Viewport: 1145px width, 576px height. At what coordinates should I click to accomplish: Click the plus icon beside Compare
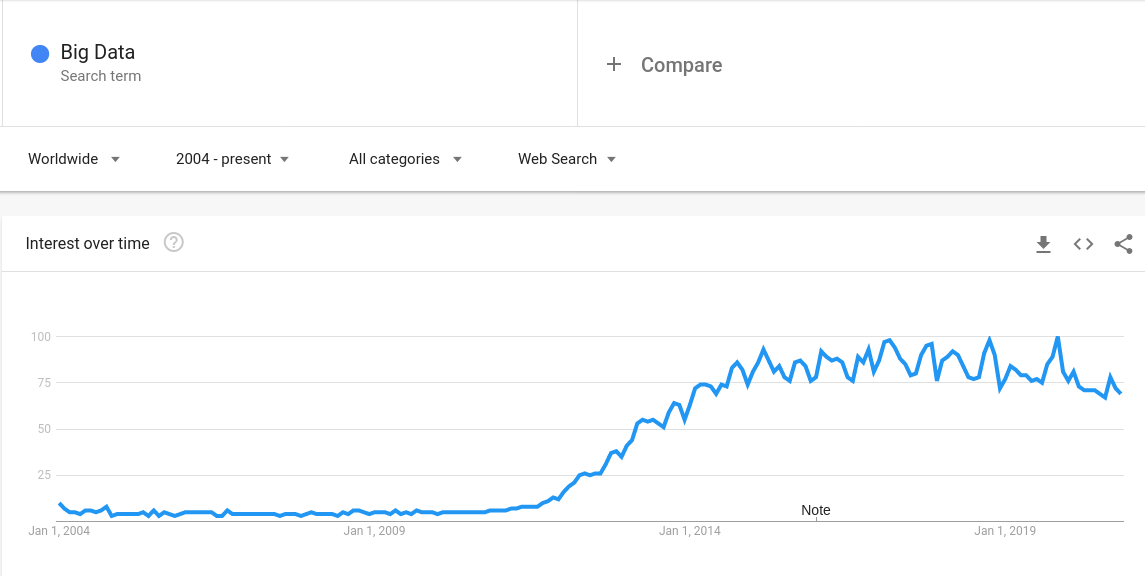(x=614, y=65)
